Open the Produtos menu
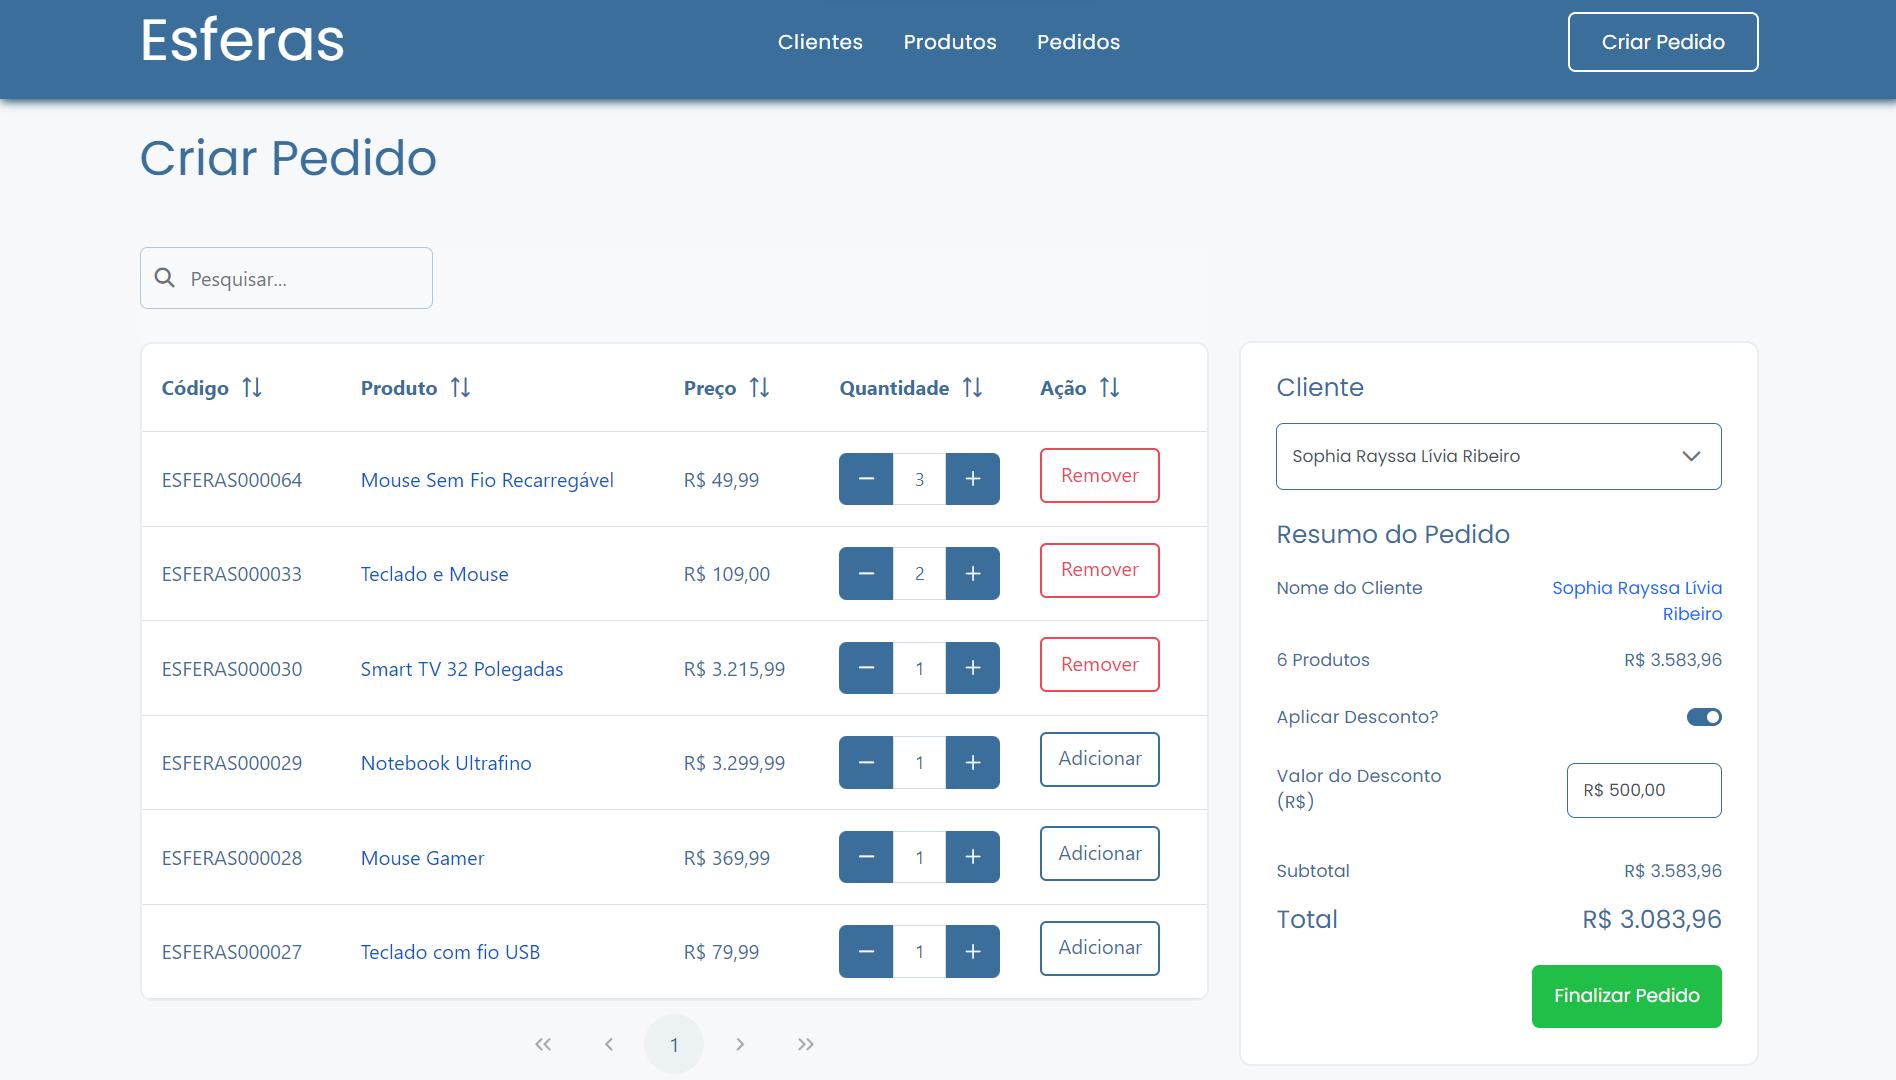The width and height of the screenshot is (1896, 1080). pos(950,42)
